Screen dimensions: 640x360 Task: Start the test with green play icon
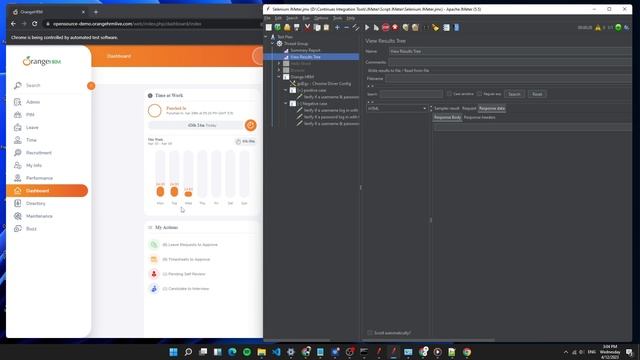[x=367, y=27]
